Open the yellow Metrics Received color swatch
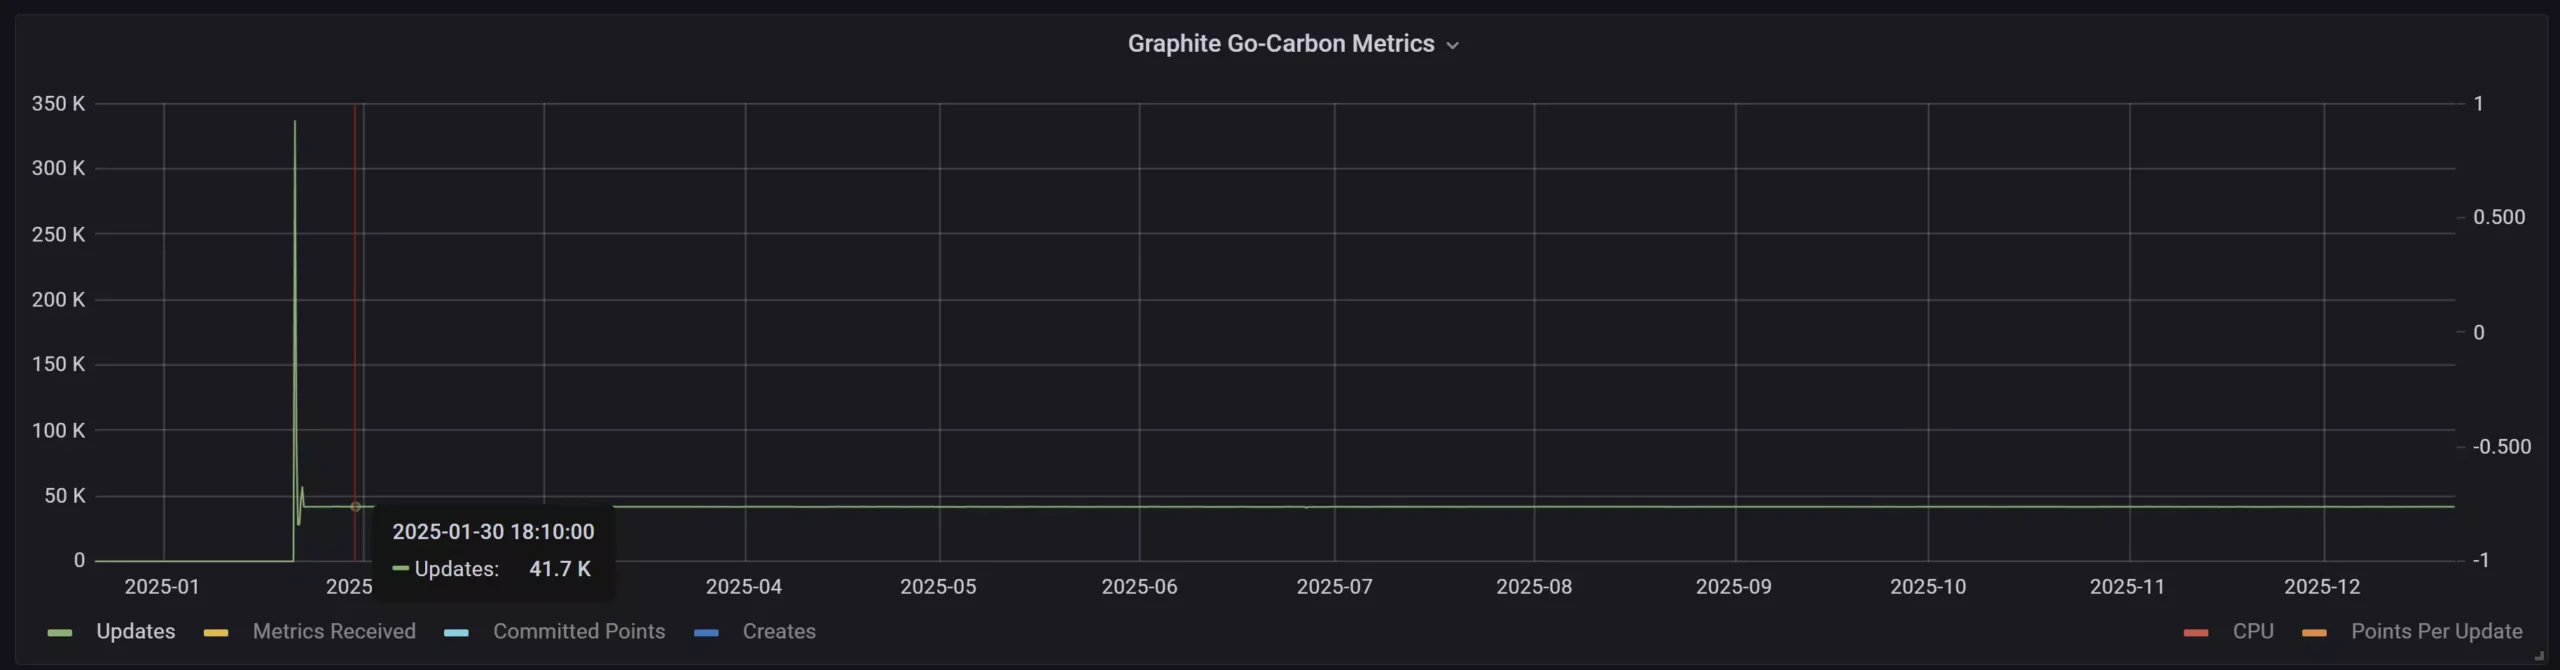 tap(216, 632)
